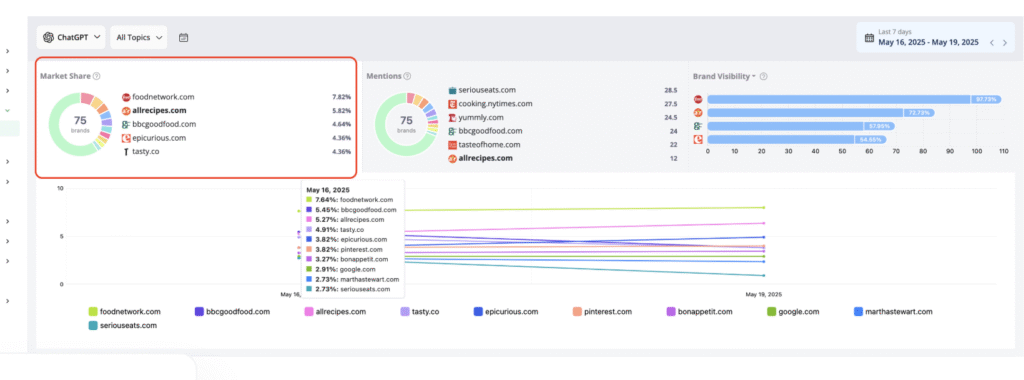
Task: Click the 7.82% Market Share value
Action: tap(342, 97)
